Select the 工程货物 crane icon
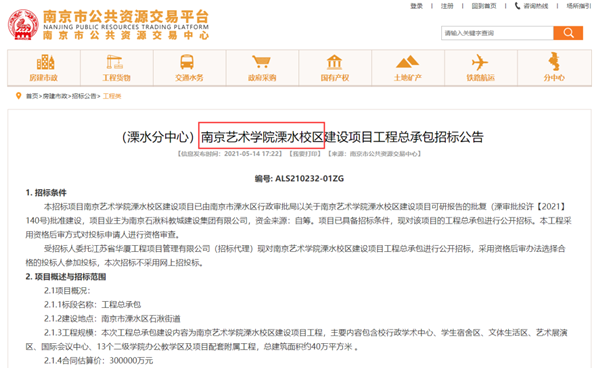Image resolution: width=600 pixels, height=368 pixels. [x=117, y=68]
